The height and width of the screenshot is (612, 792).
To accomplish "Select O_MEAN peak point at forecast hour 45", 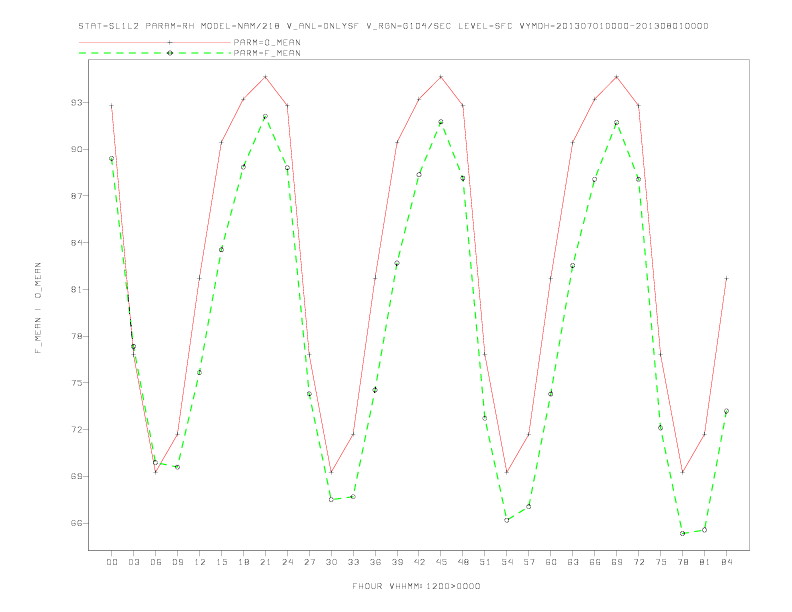I will coord(441,77).
